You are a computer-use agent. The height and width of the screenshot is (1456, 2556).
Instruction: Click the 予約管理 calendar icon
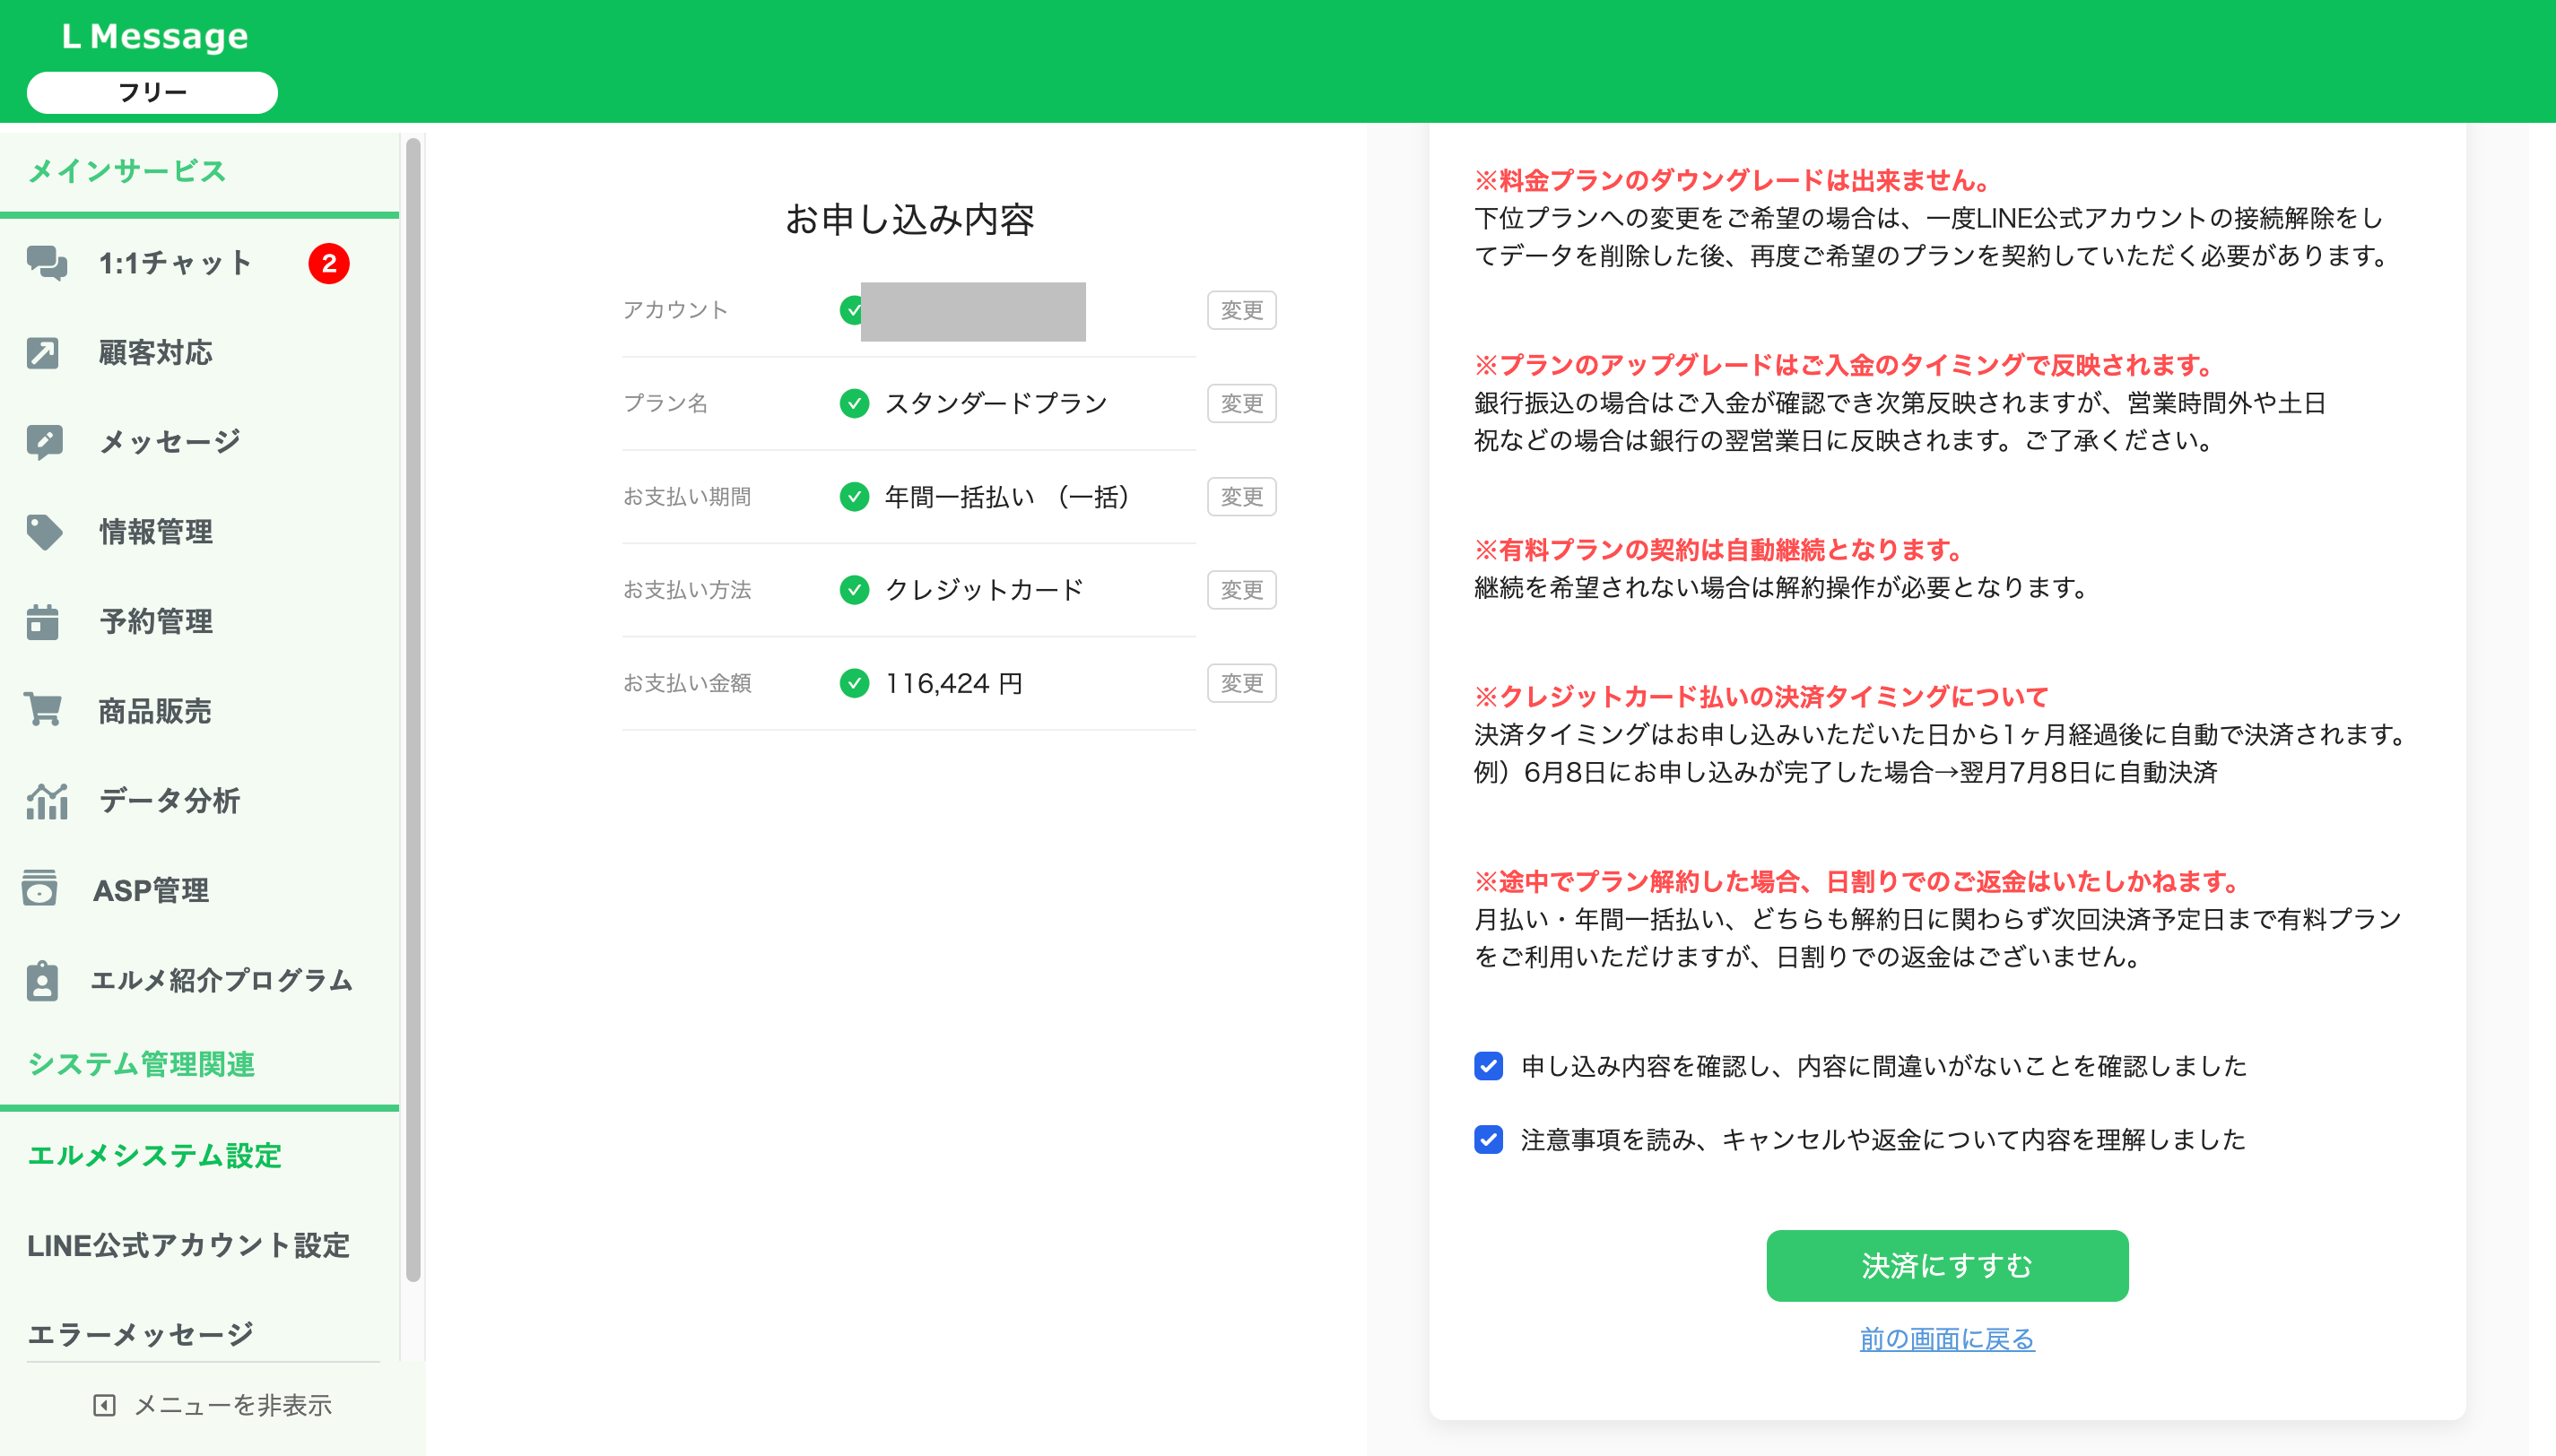(x=42, y=621)
